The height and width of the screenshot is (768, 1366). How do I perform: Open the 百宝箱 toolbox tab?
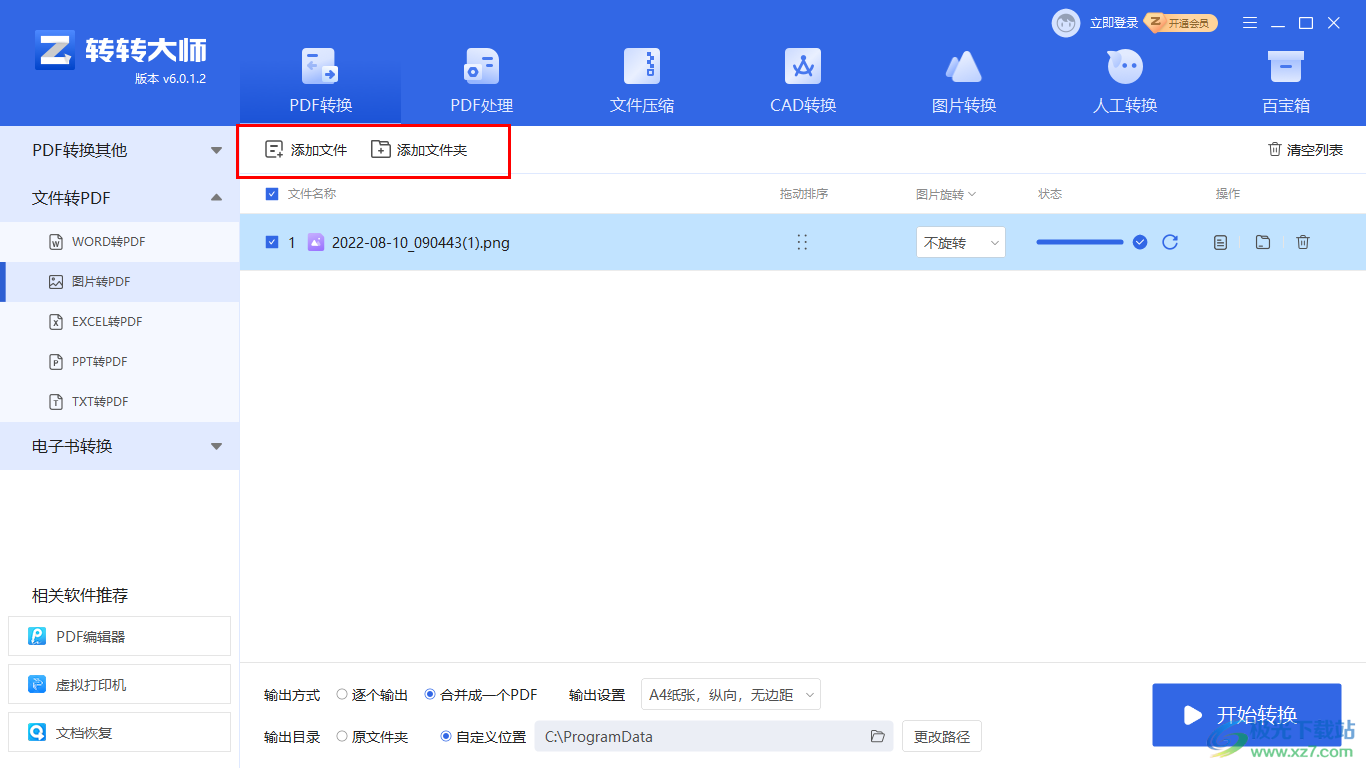1285,82
